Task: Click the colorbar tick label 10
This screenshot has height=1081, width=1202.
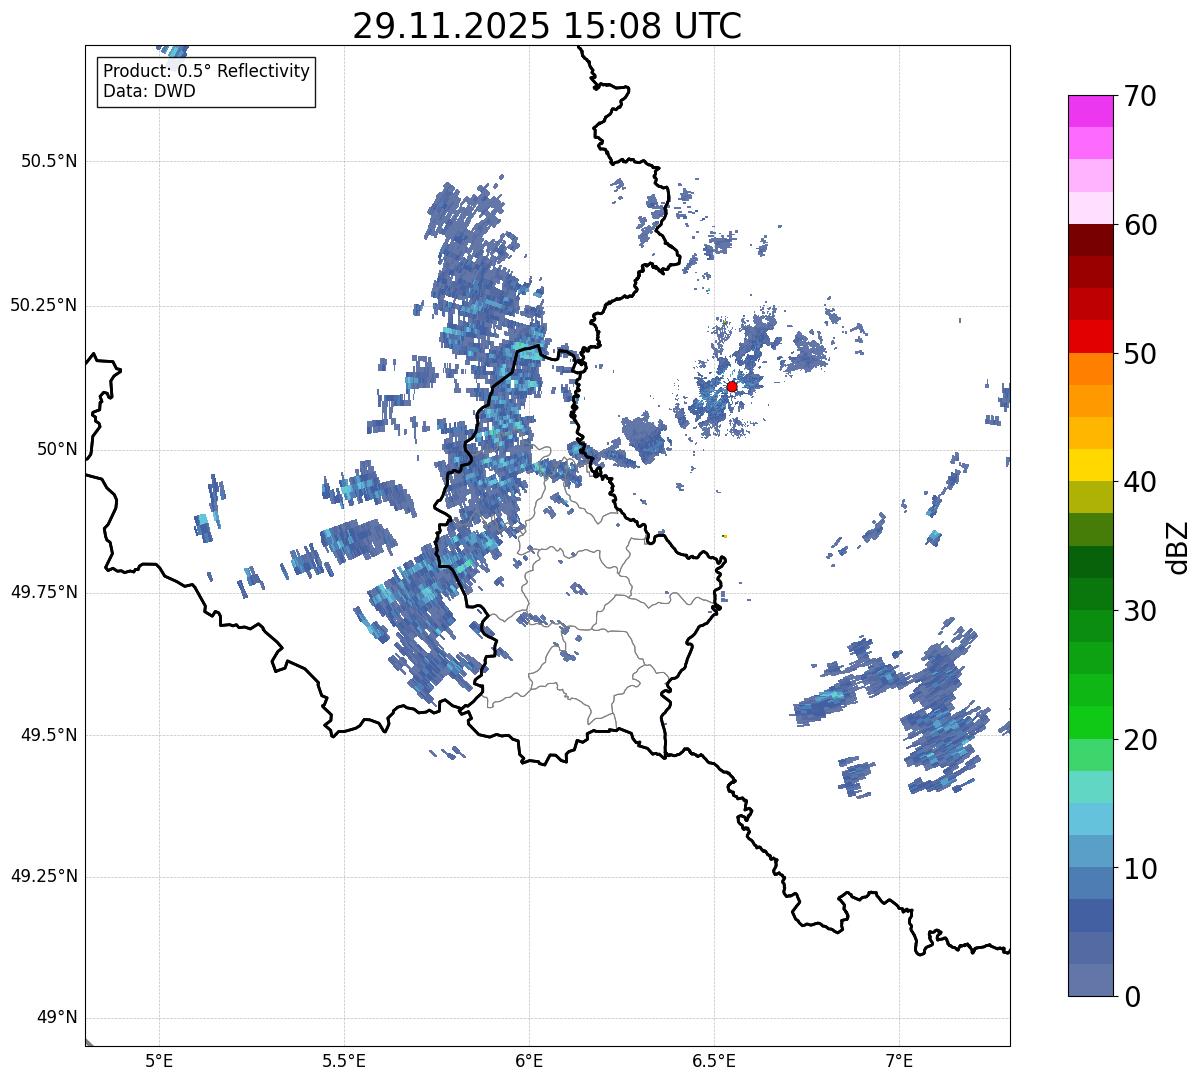Action: coord(1140,869)
